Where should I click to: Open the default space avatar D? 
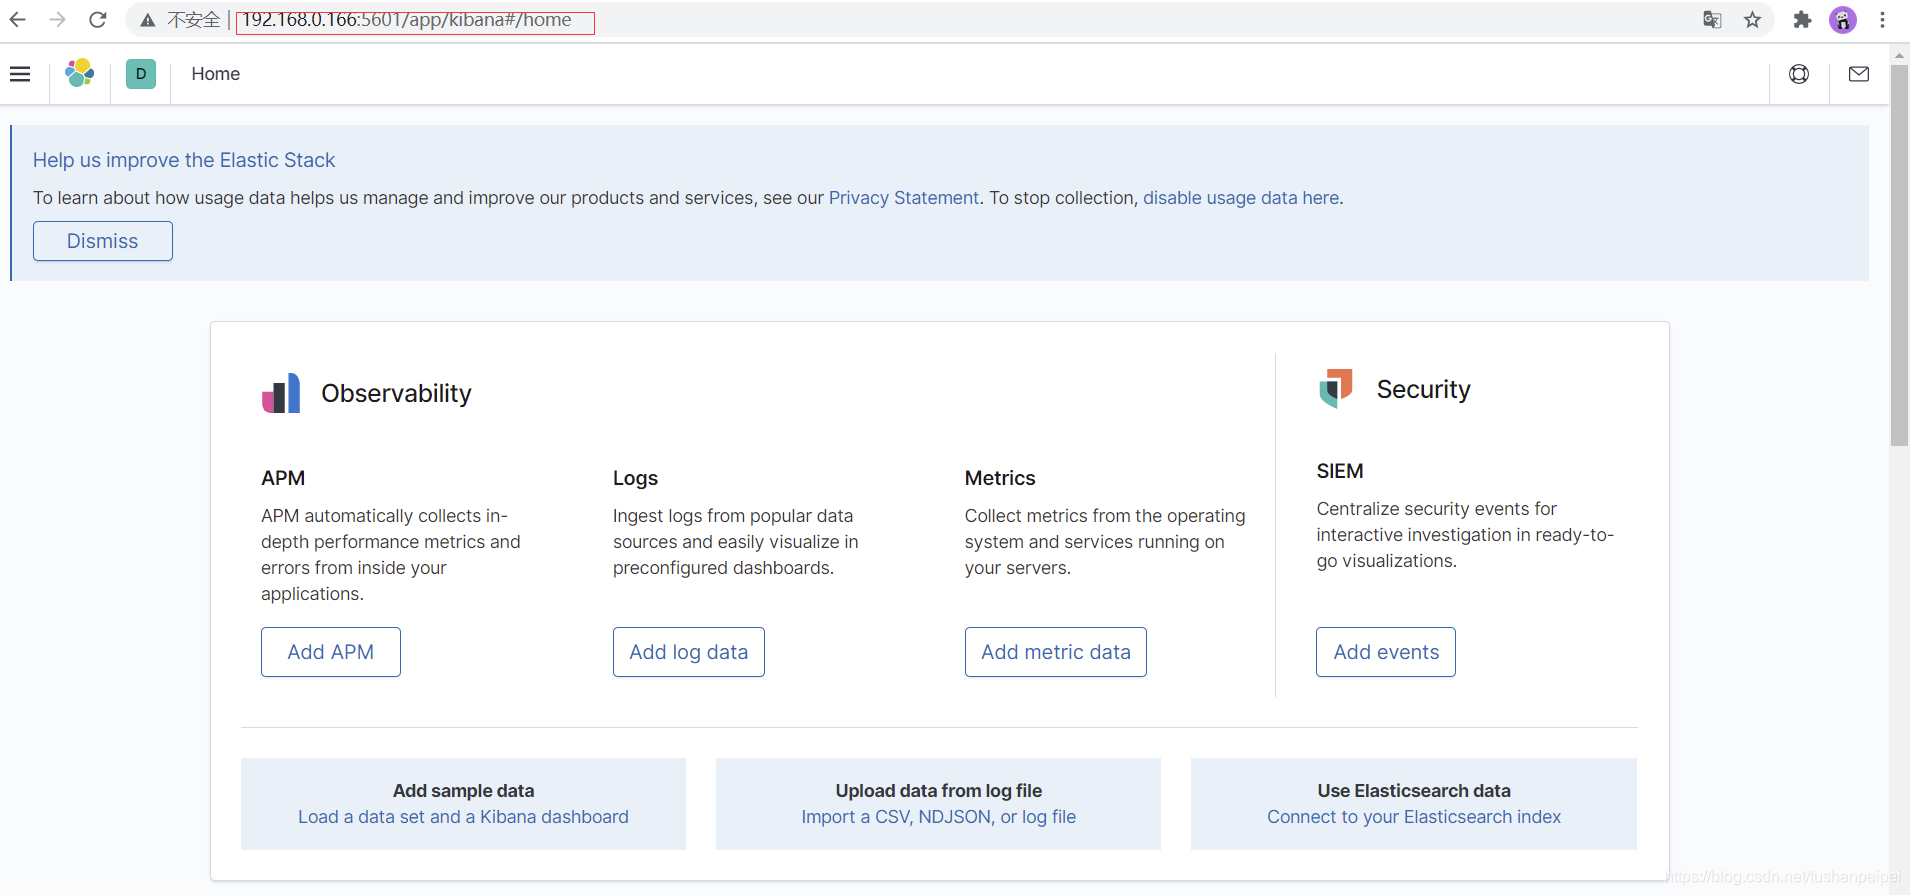141,74
